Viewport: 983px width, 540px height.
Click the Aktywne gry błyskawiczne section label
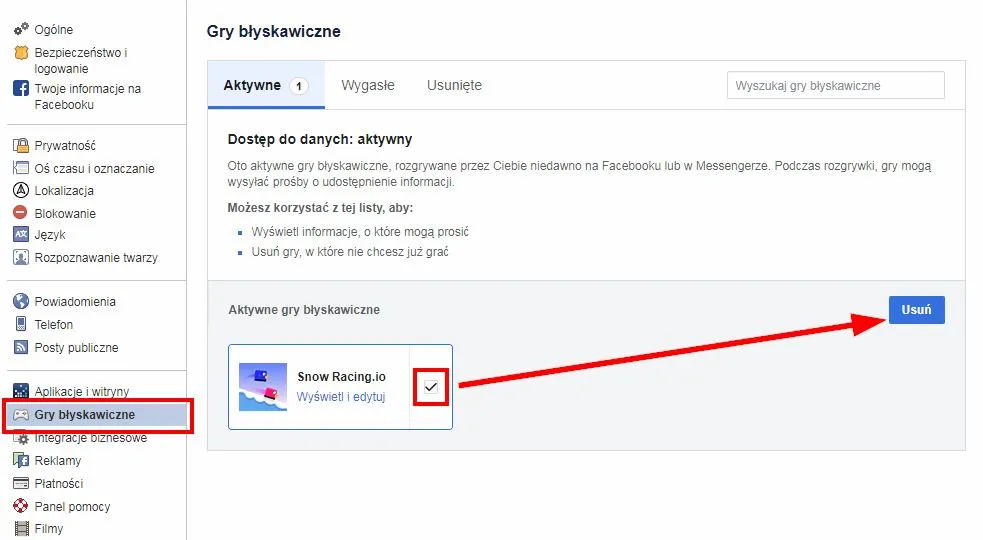tap(304, 309)
